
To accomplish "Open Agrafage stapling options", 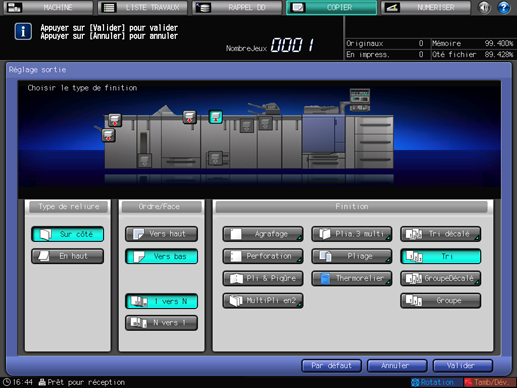I will 263,234.
